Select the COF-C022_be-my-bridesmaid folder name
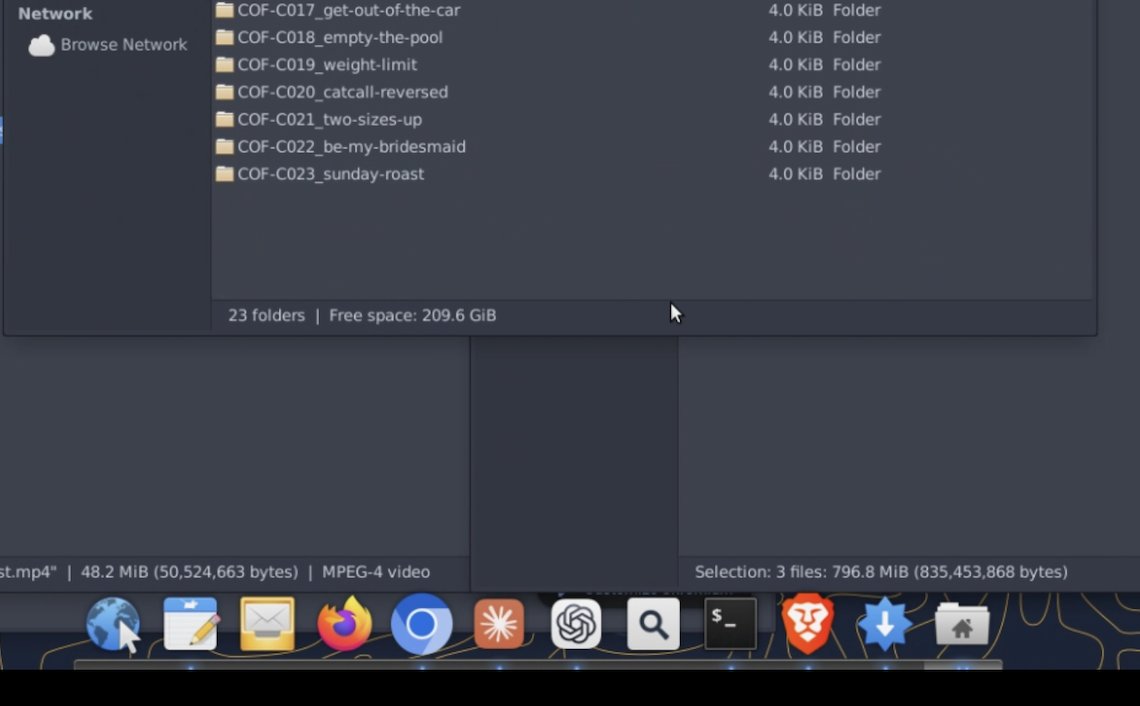 (352, 147)
